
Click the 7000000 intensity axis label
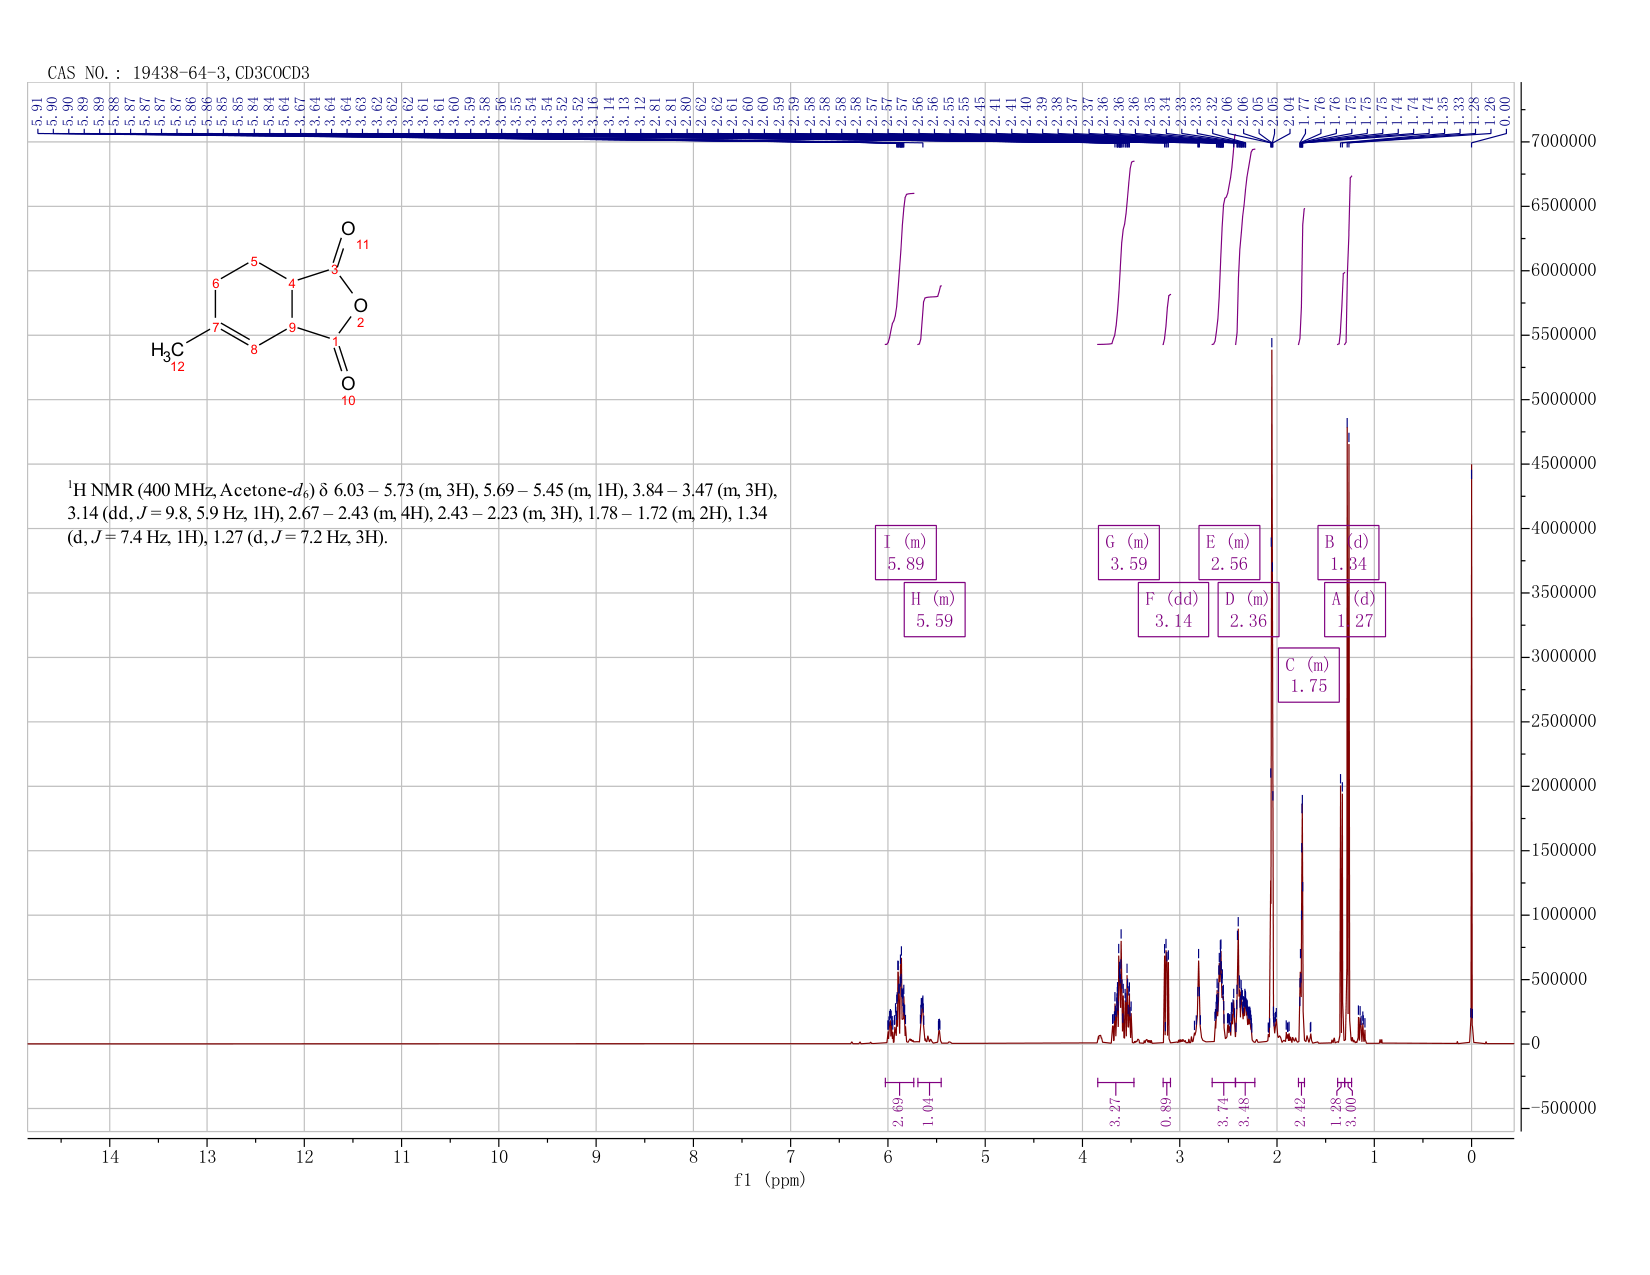pyautogui.click(x=1562, y=142)
